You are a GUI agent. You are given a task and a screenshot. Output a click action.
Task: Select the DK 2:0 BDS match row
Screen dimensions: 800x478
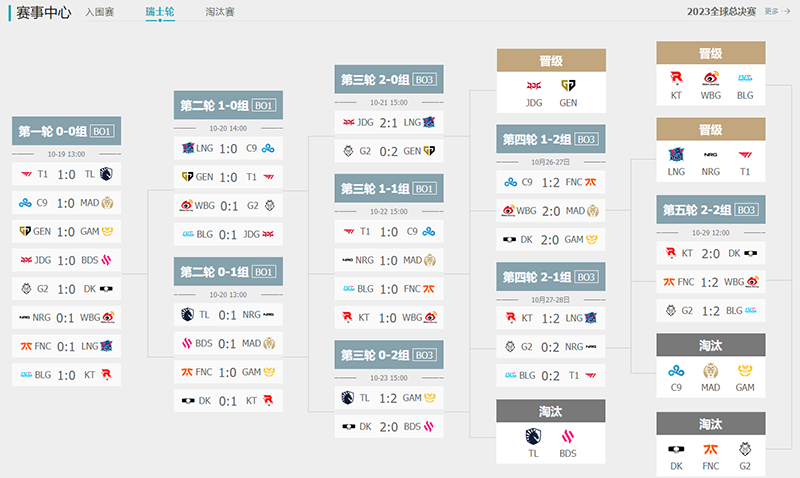click(389, 425)
